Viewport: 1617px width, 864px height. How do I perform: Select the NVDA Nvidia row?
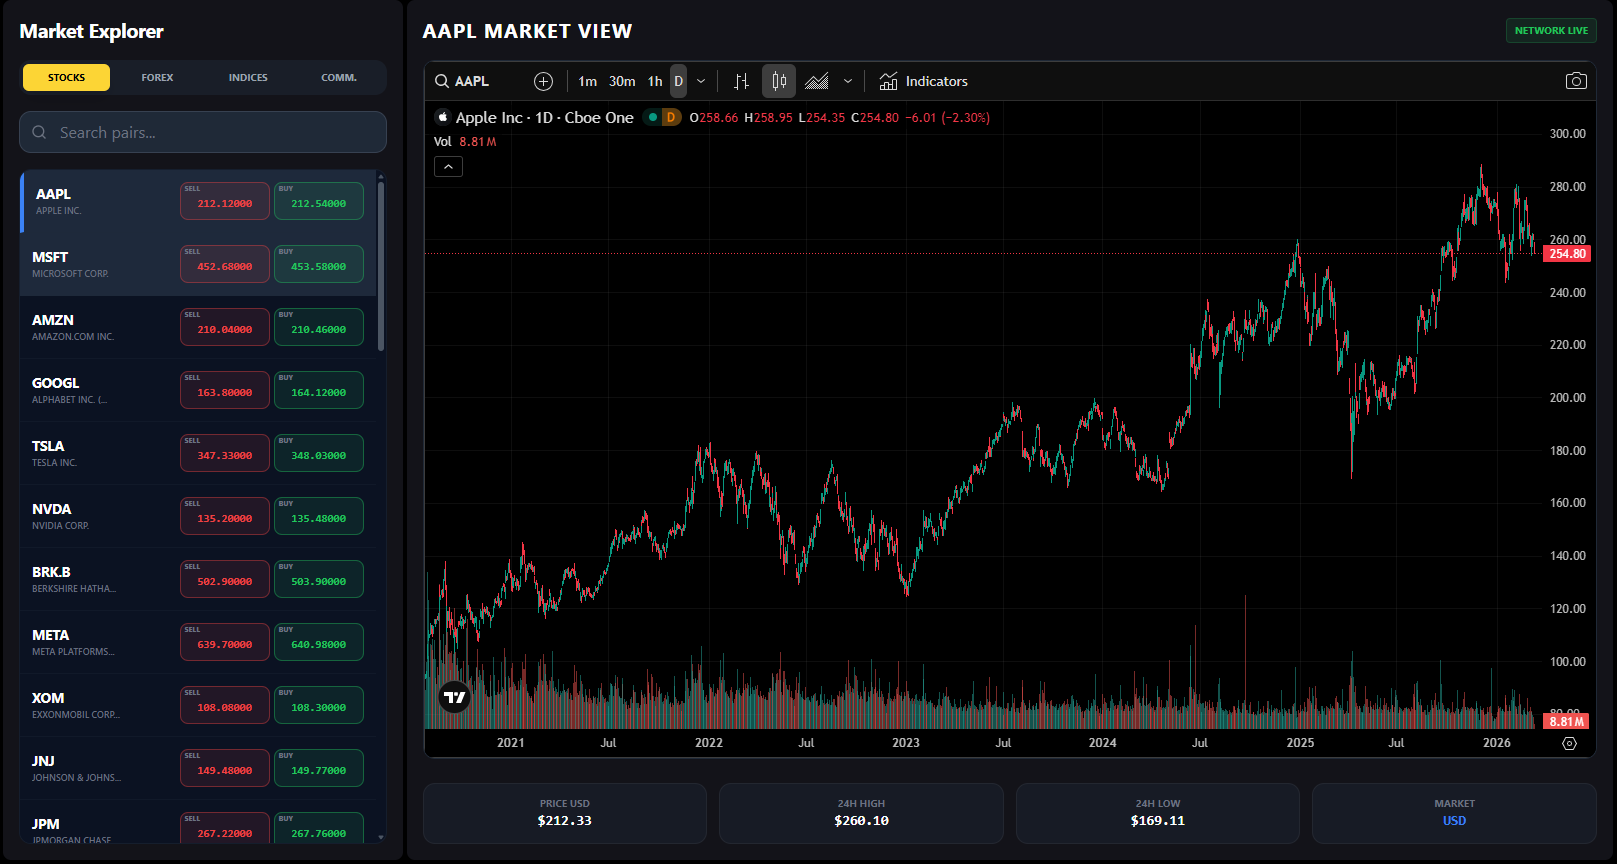(x=198, y=516)
